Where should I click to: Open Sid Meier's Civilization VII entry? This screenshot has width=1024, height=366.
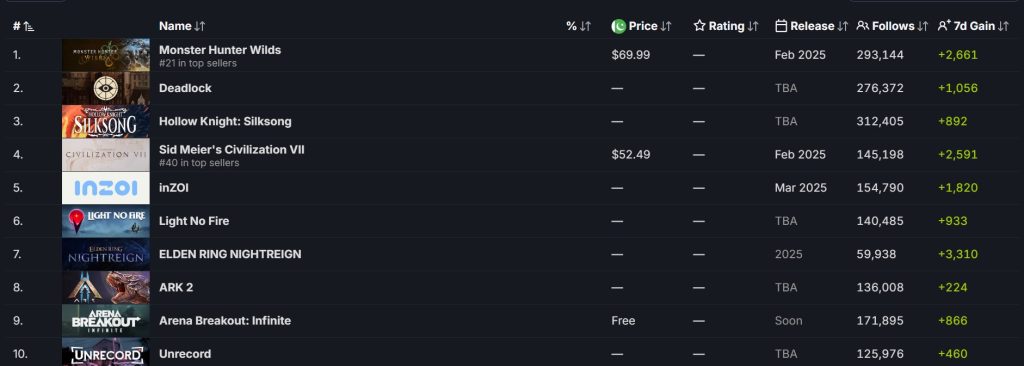coord(232,150)
